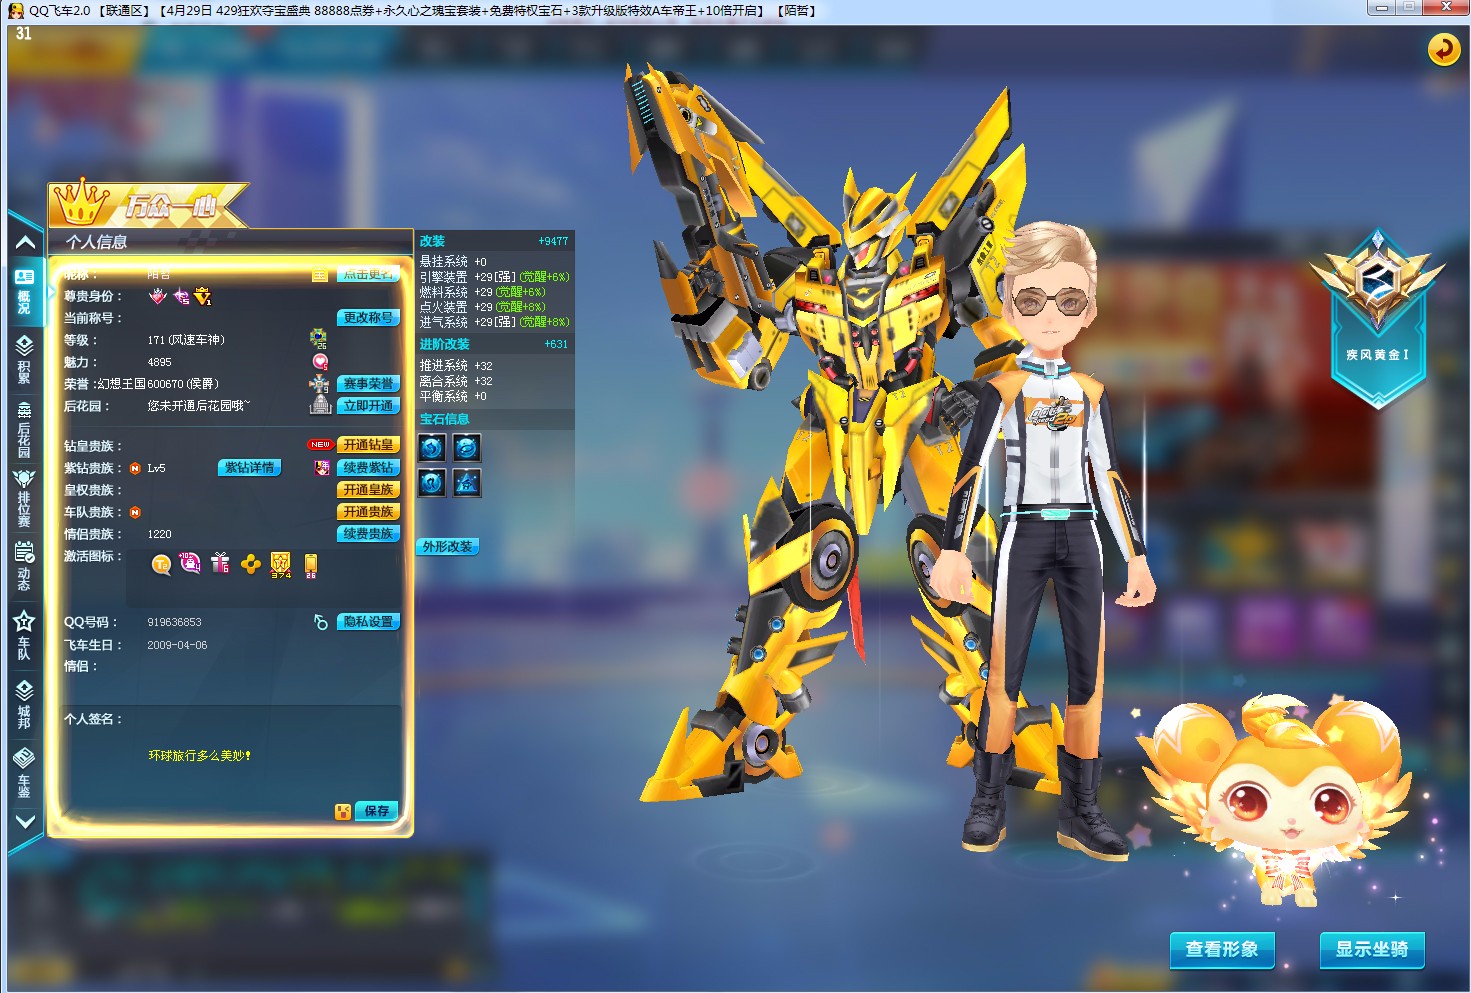This screenshot has width=1471, height=993.
Task: Click the 开通贵族 button
Action: [x=368, y=512]
